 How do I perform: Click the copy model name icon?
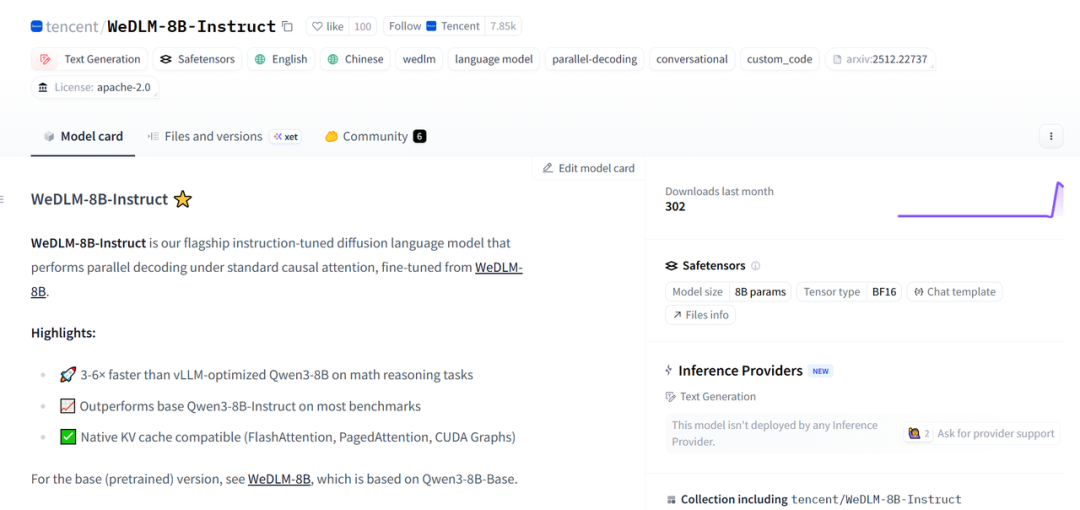(288, 26)
